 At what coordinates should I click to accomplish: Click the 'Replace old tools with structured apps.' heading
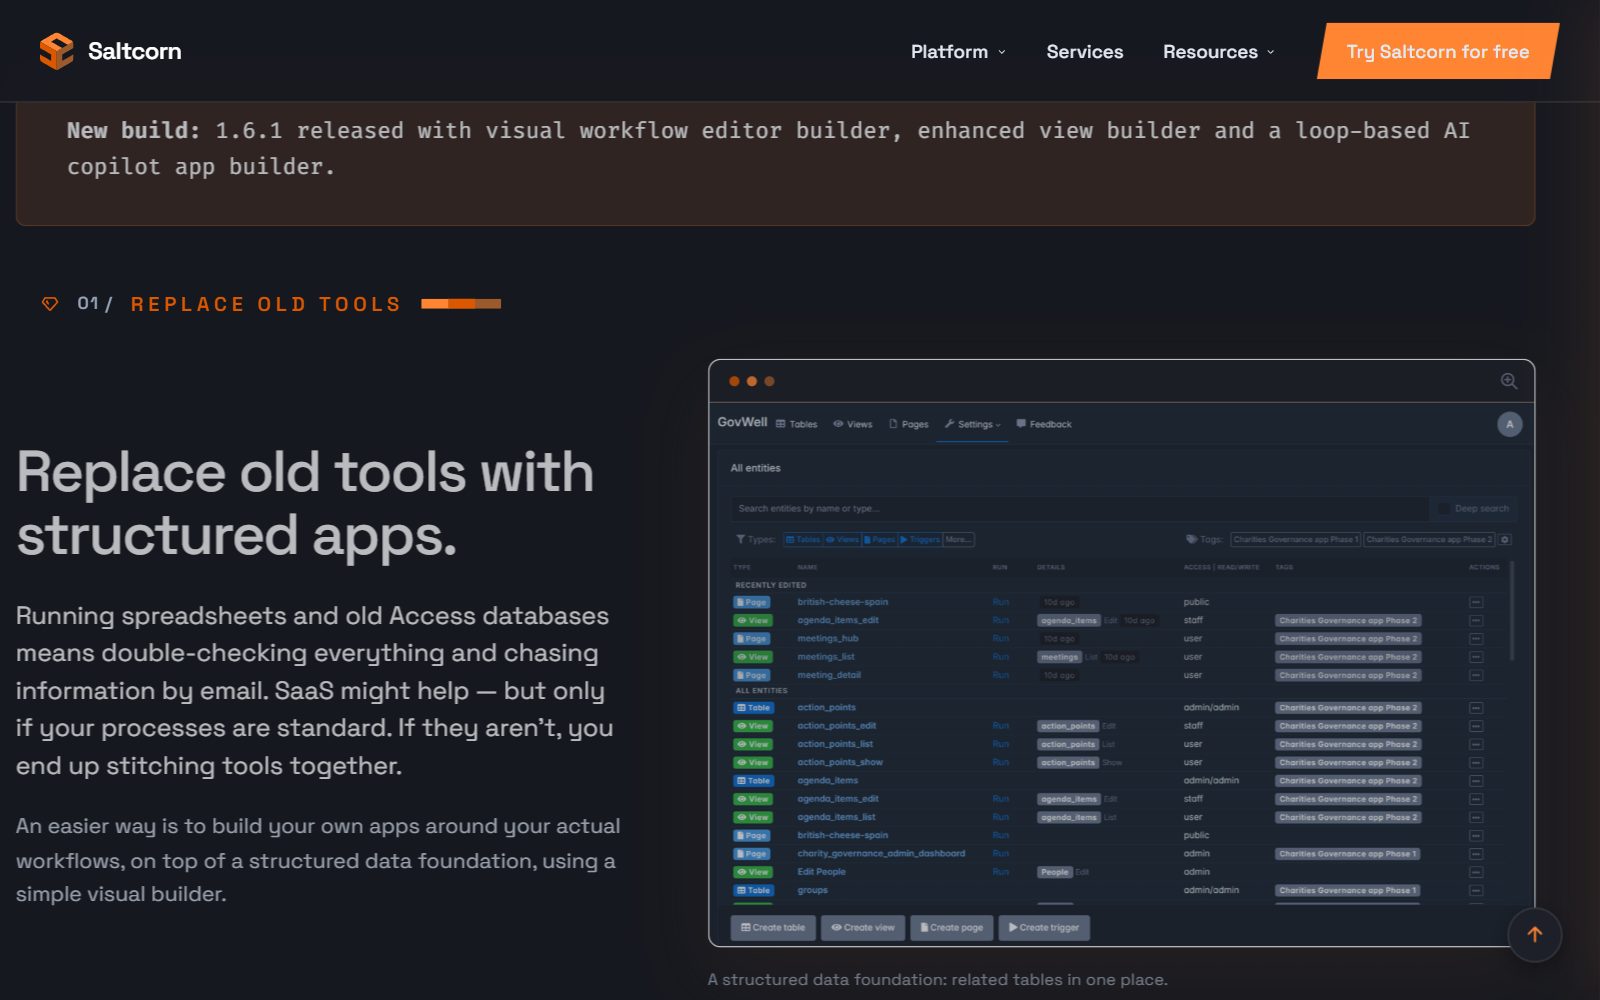point(305,503)
